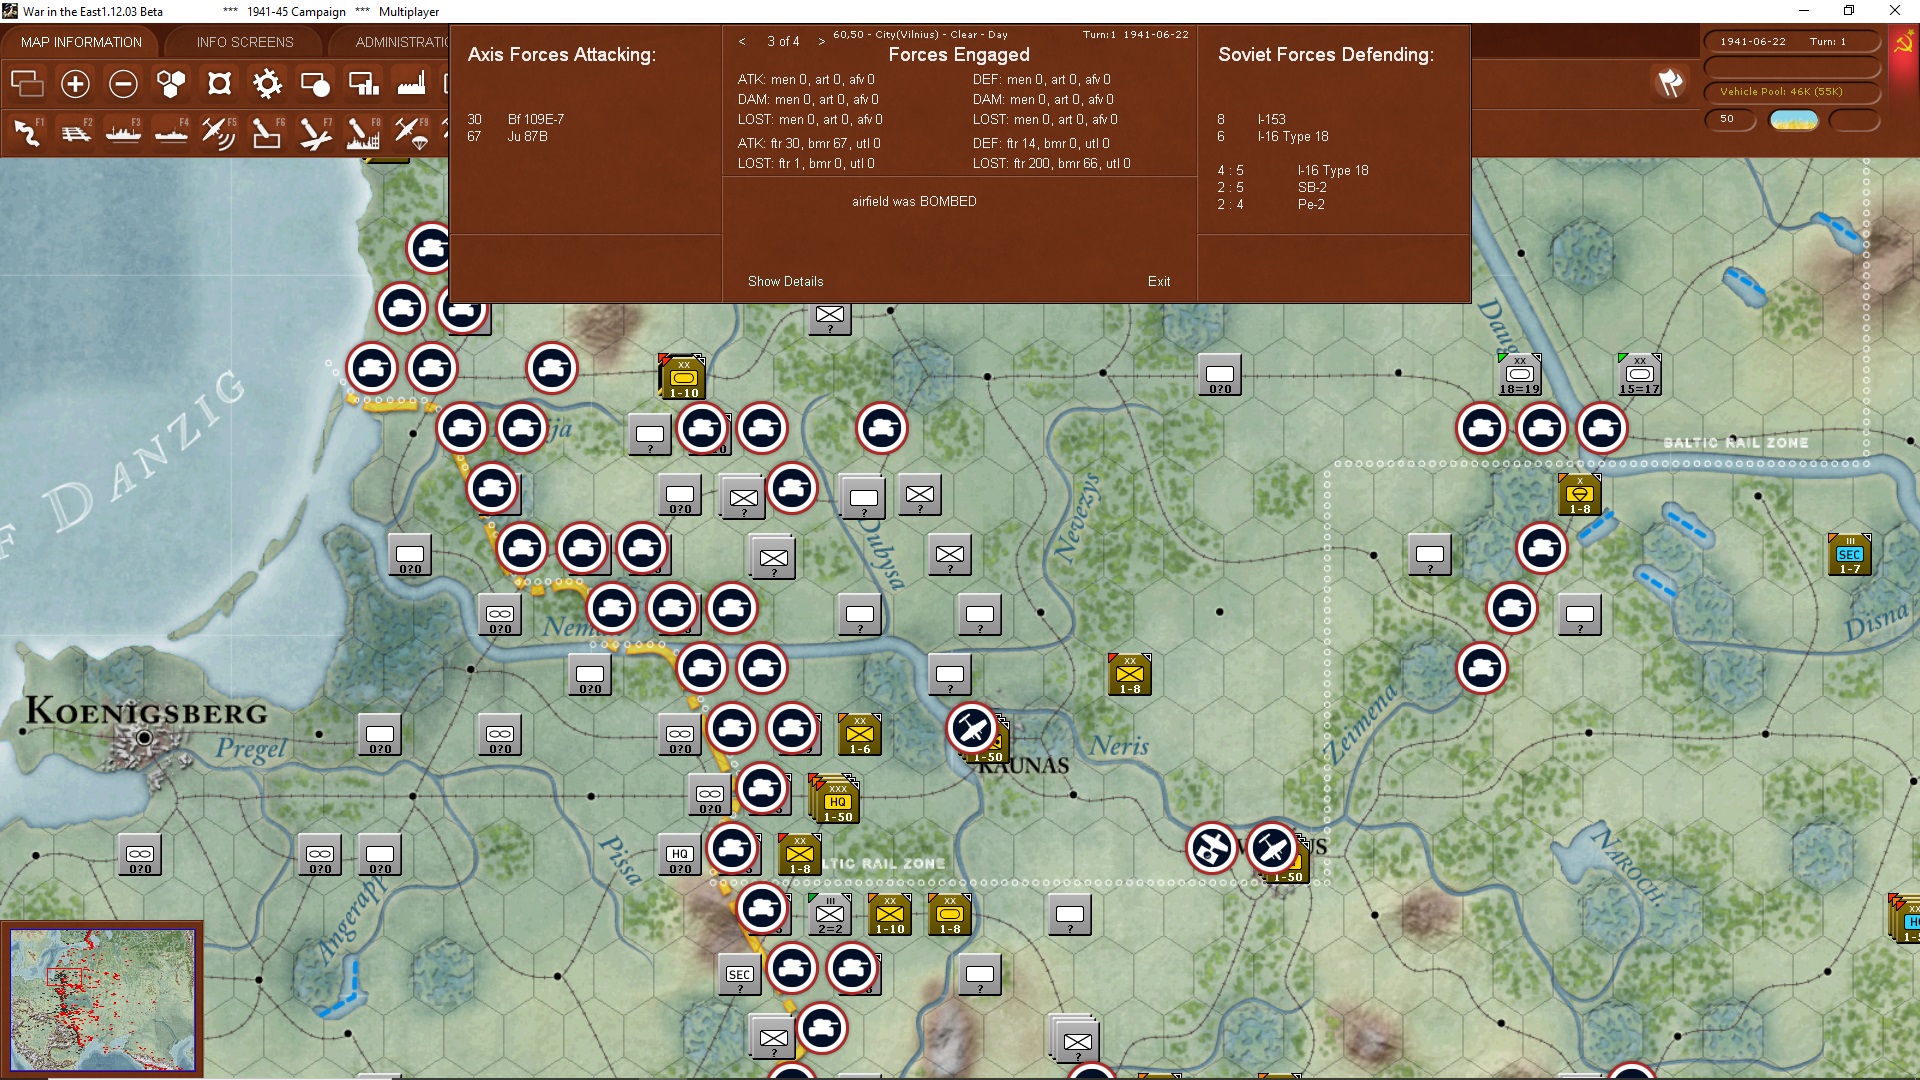The image size is (1920, 1080).
Task: Open MAP INFORMATION tab
Action: pos(81,42)
